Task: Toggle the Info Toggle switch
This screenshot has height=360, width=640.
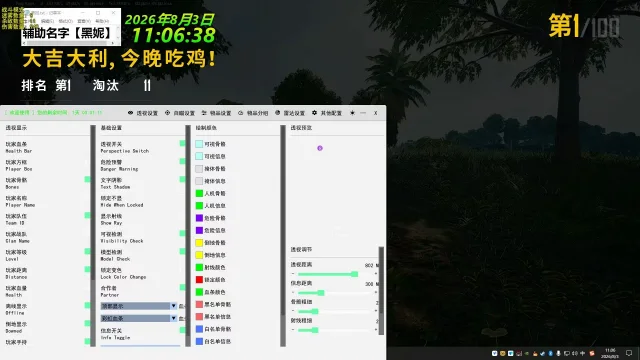Action: click(182, 330)
